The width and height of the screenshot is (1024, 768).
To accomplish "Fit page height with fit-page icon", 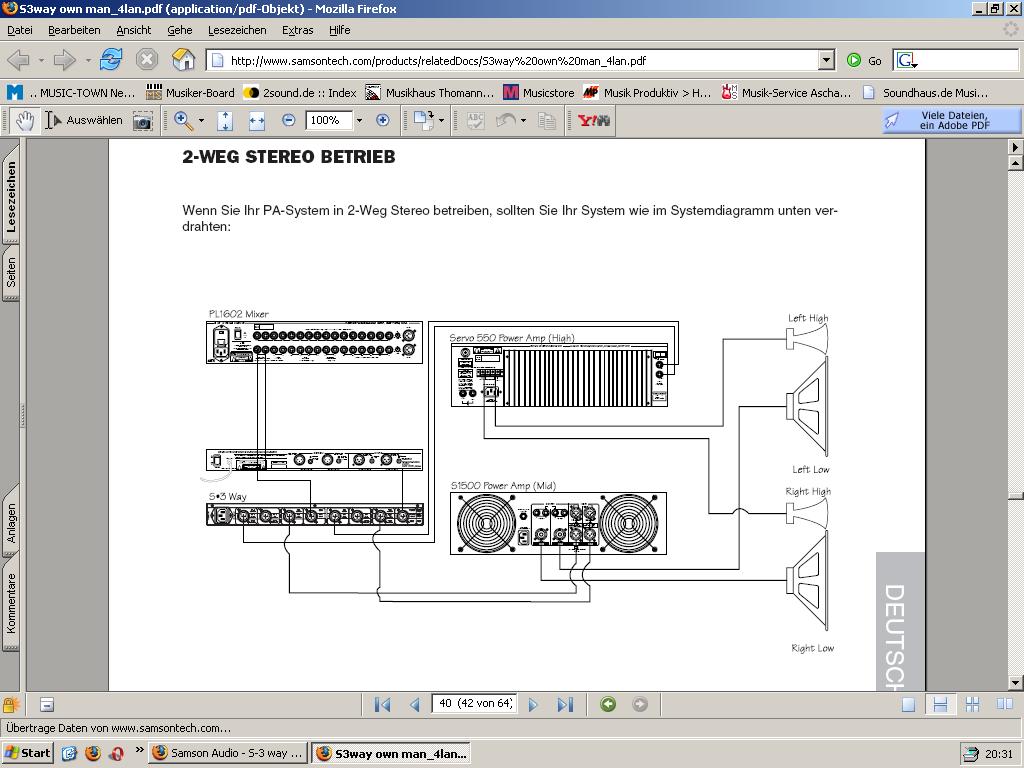I will coord(225,120).
